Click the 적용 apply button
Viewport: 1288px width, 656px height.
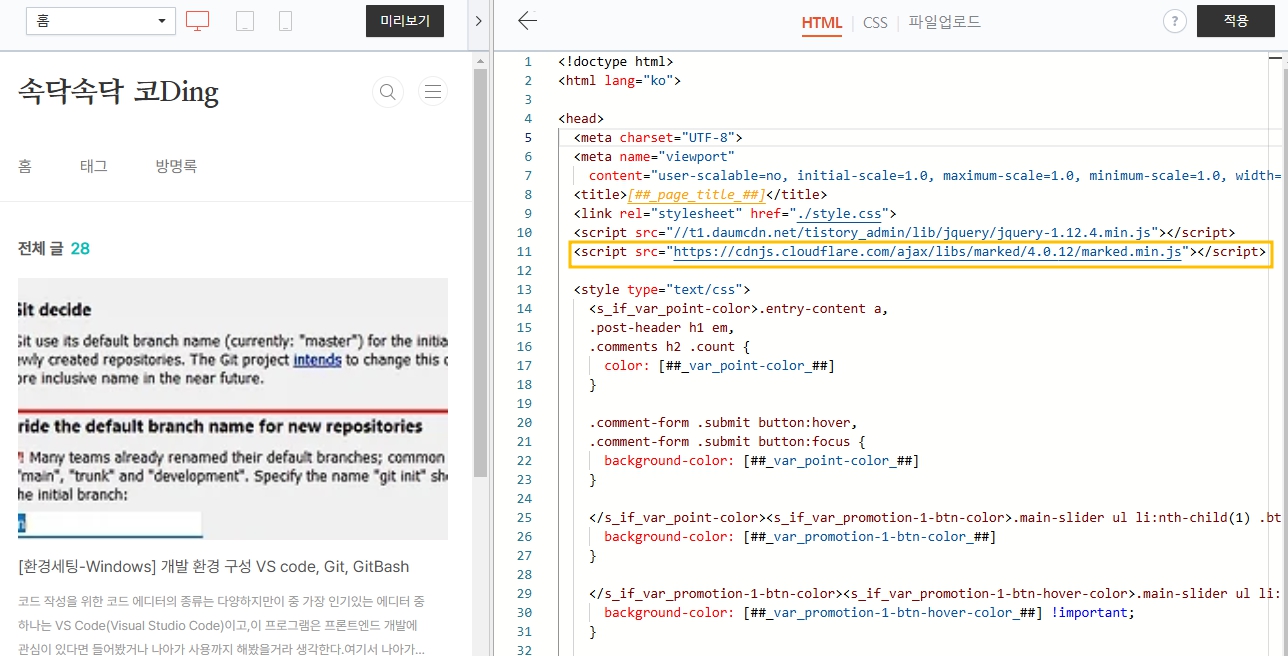(1235, 21)
